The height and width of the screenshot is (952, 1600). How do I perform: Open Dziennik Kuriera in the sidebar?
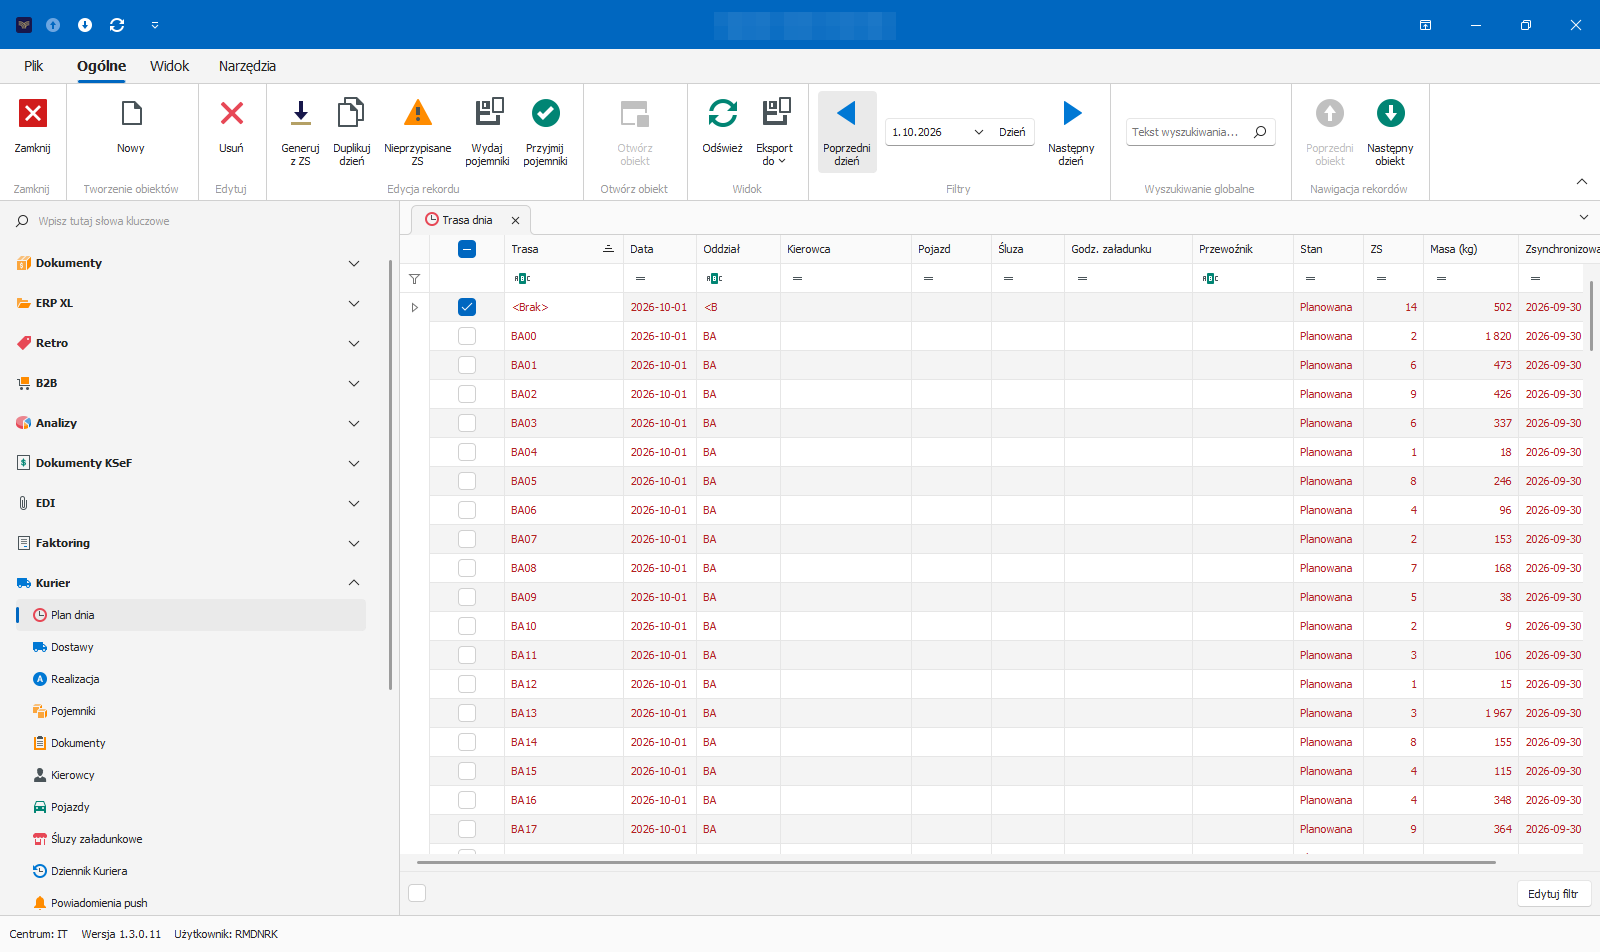89,871
